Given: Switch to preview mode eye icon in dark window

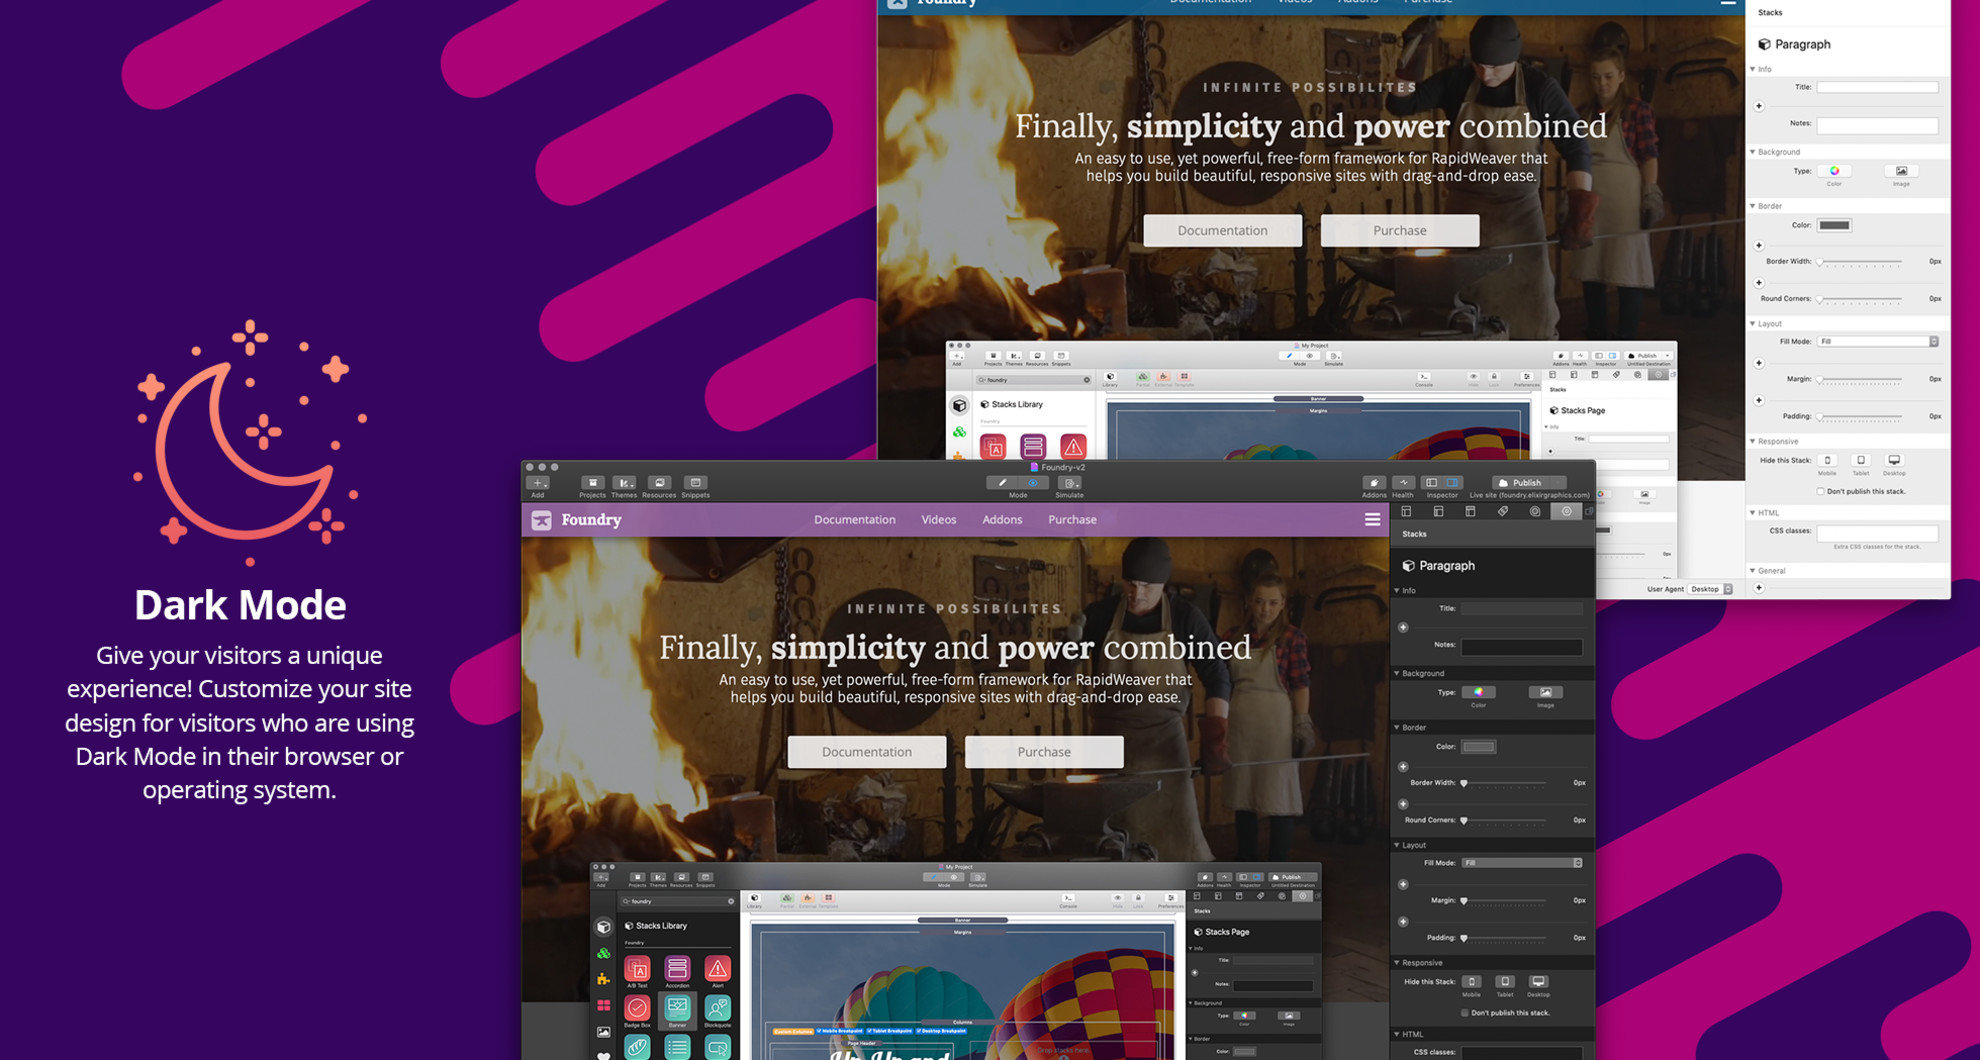Looking at the screenshot, I should pyautogui.click(x=1033, y=483).
